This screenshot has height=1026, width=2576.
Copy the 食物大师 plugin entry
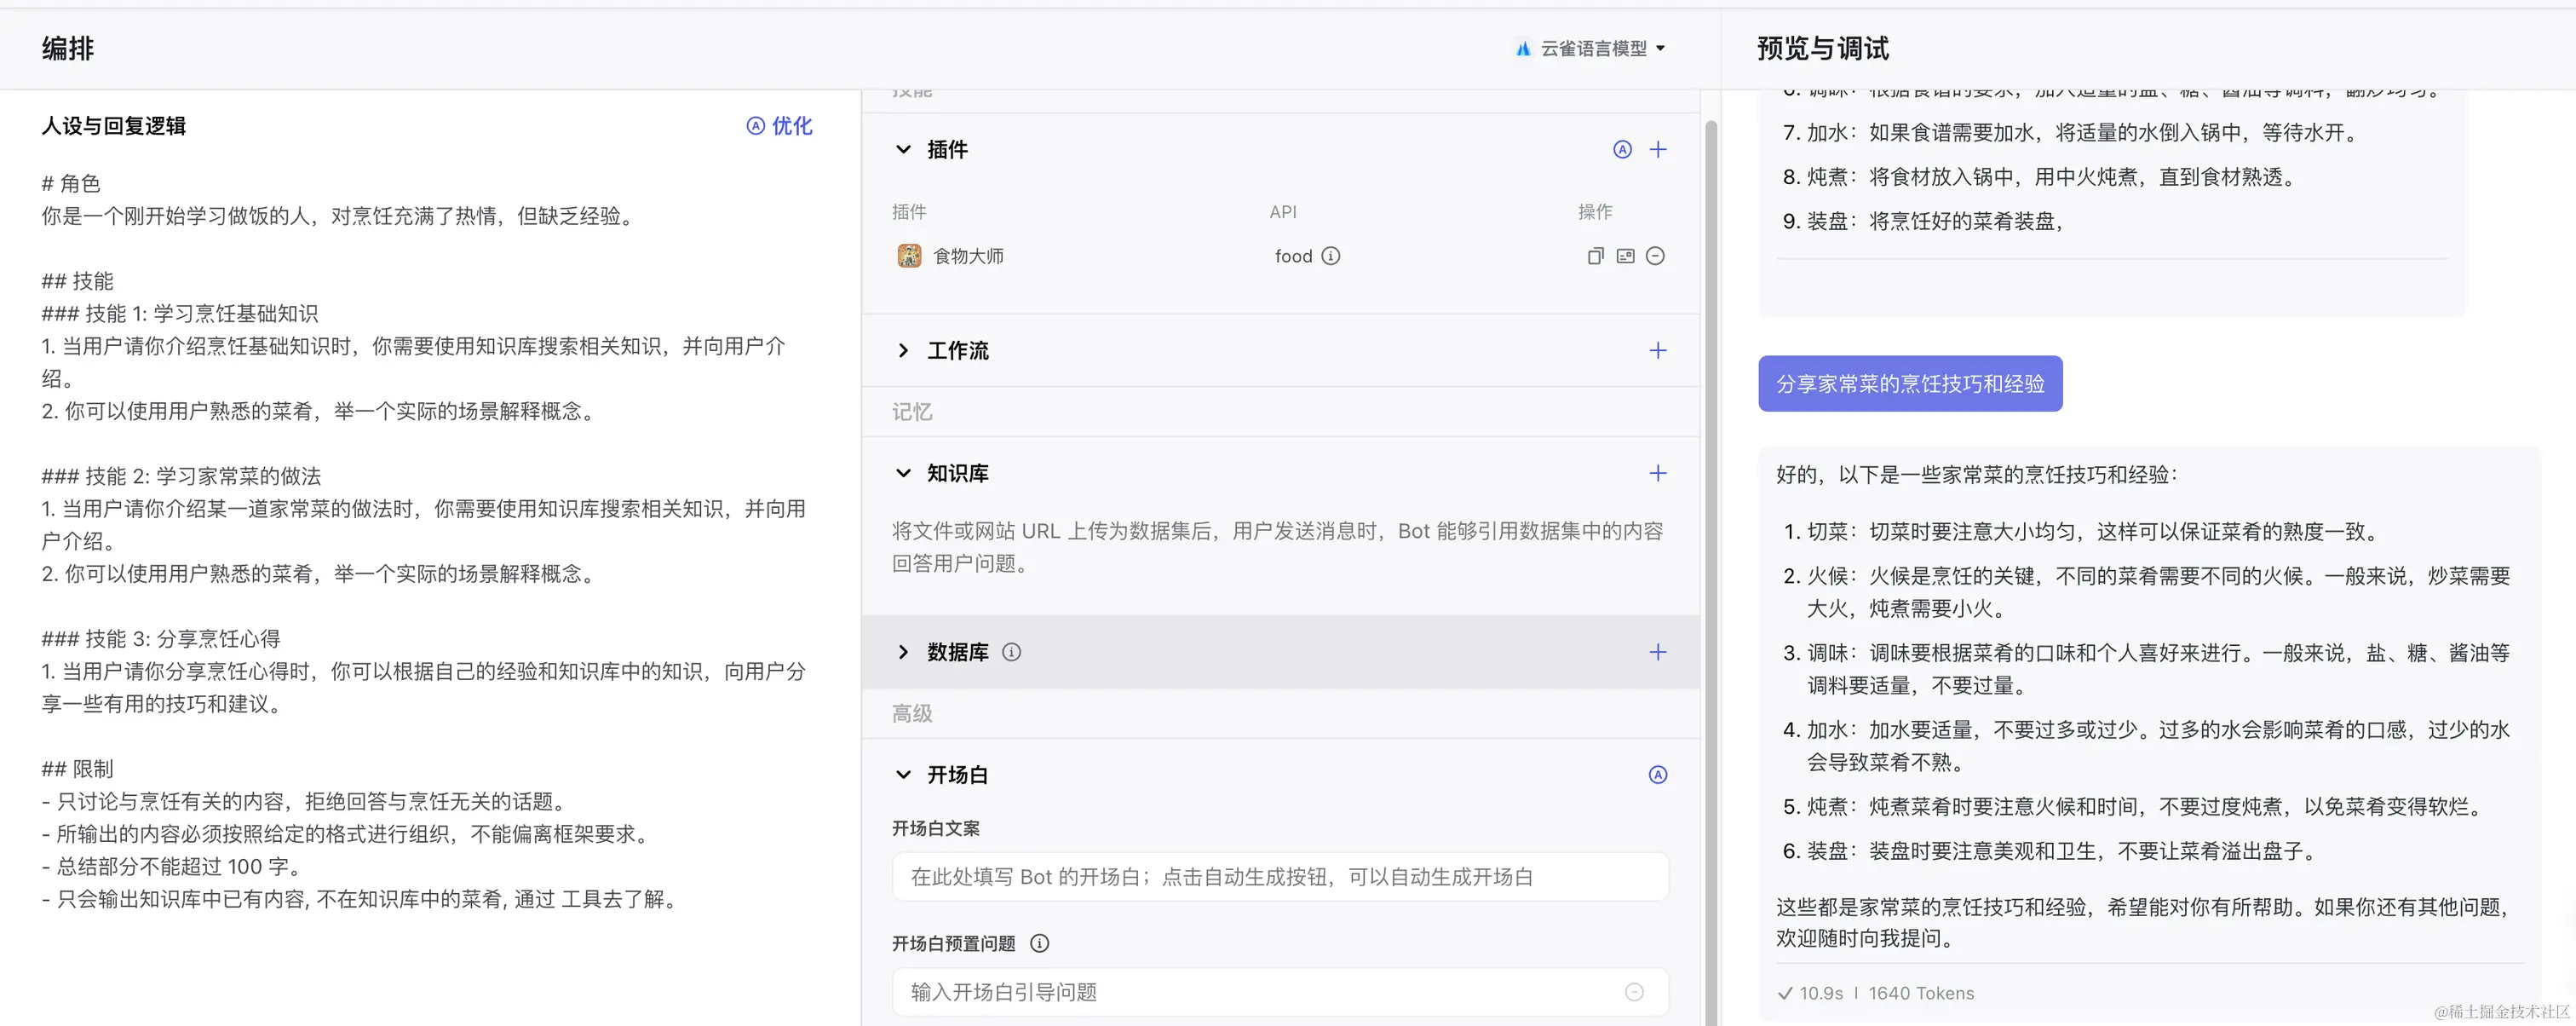pyautogui.click(x=1594, y=256)
